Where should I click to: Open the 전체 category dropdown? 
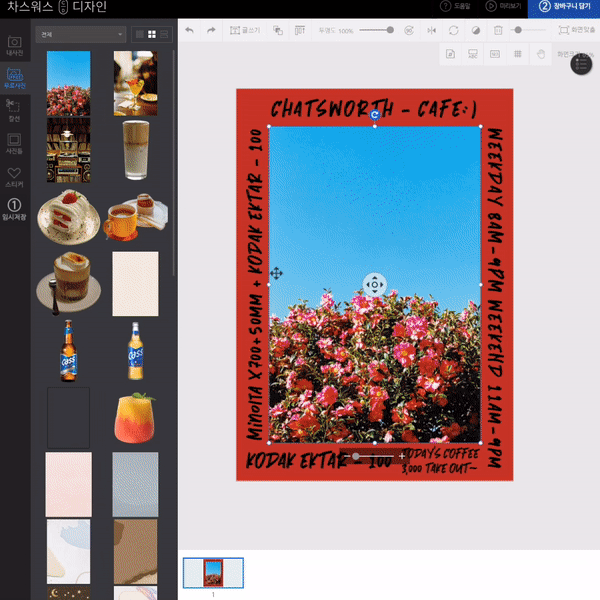pyautogui.click(x=81, y=34)
